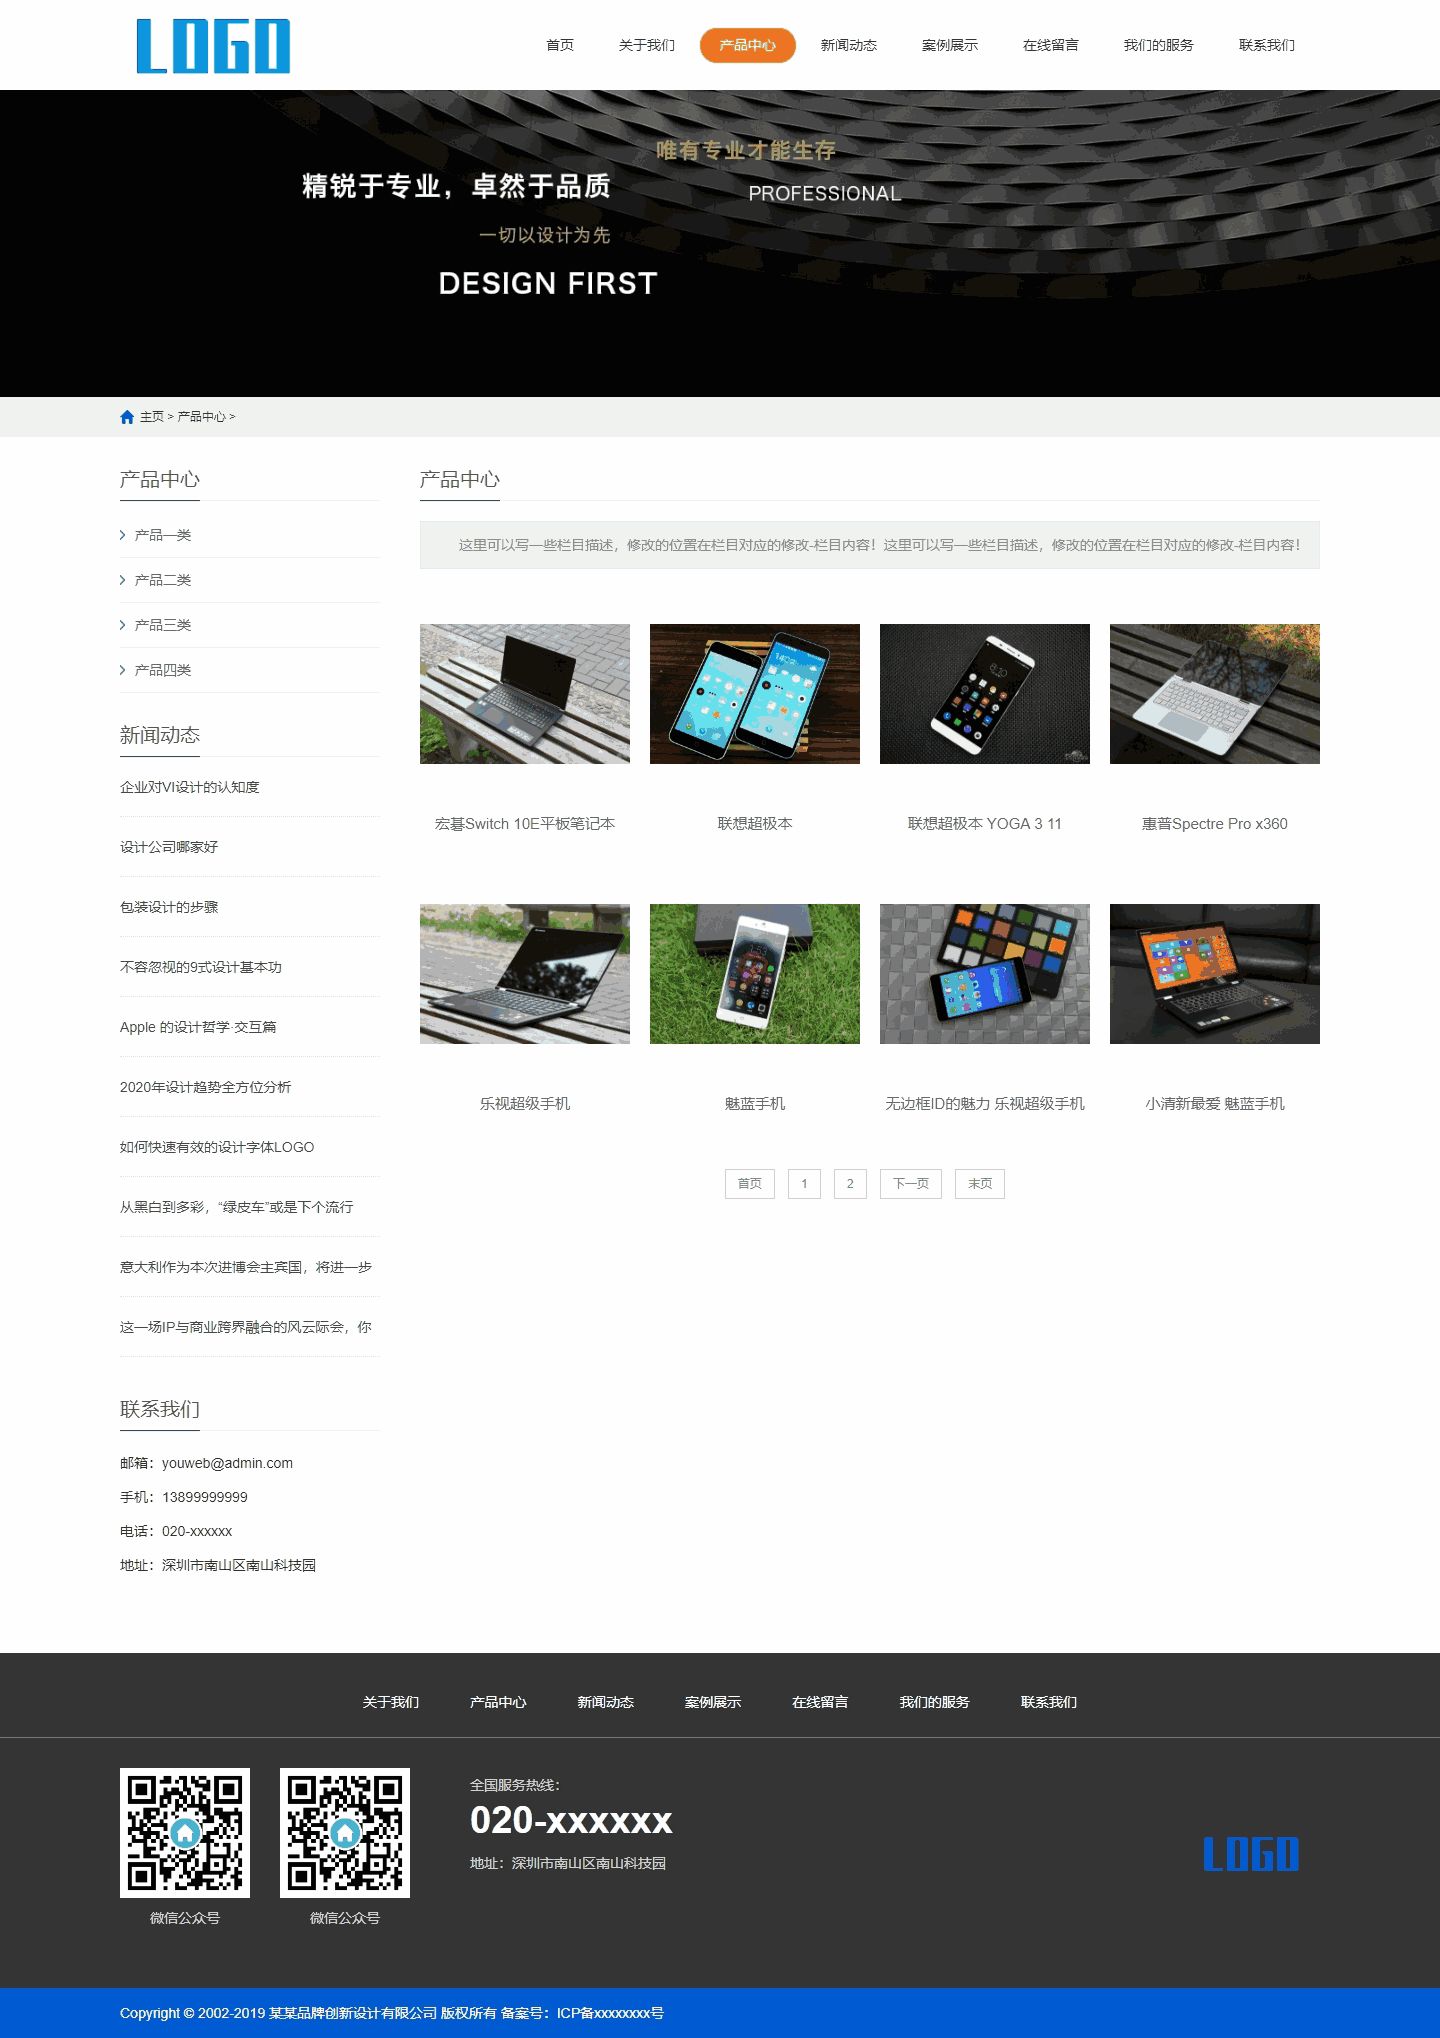1440x2038 pixels.
Task: Click the footer LOGO image
Action: click(1250, 1854)
